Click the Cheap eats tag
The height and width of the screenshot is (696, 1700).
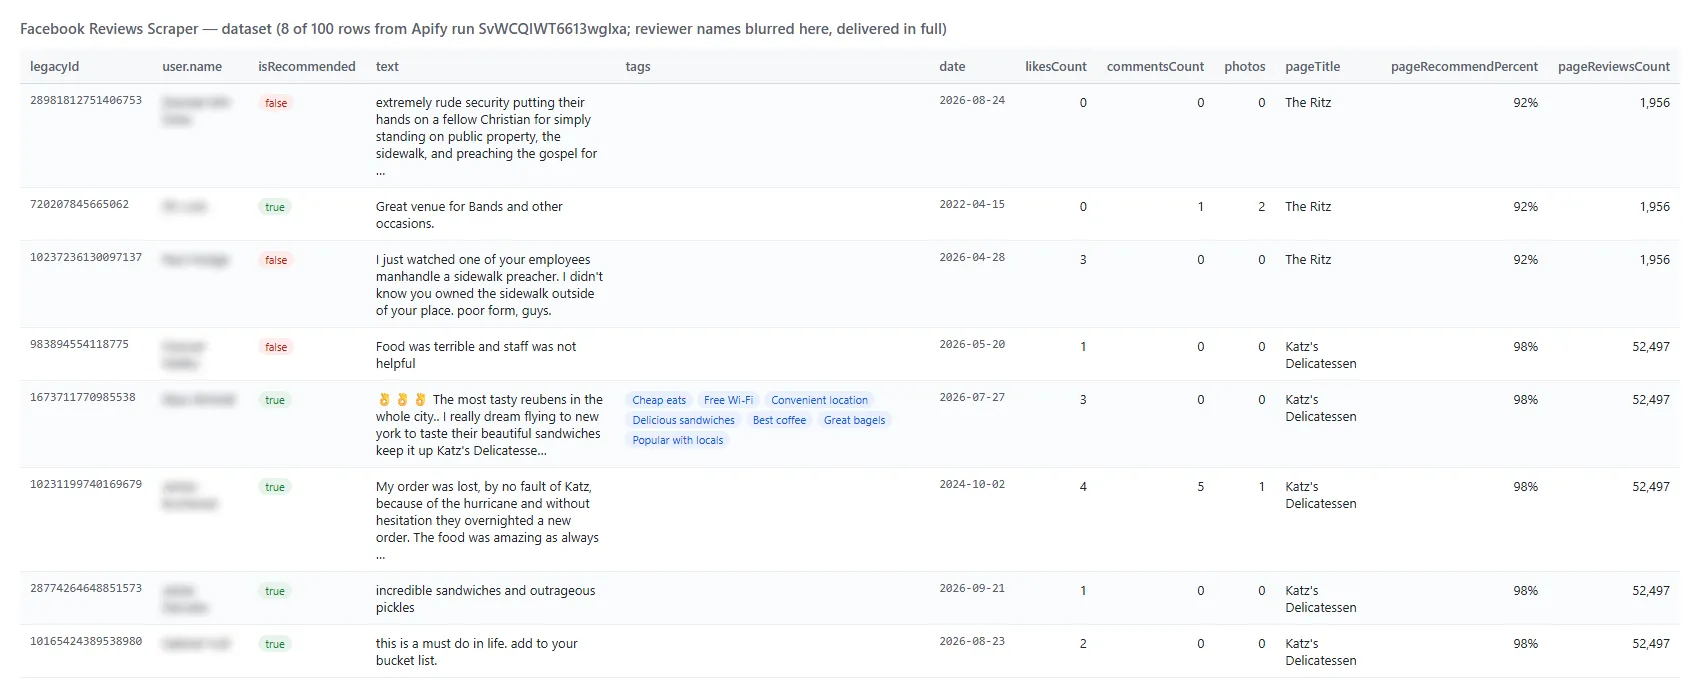(659, 400)
